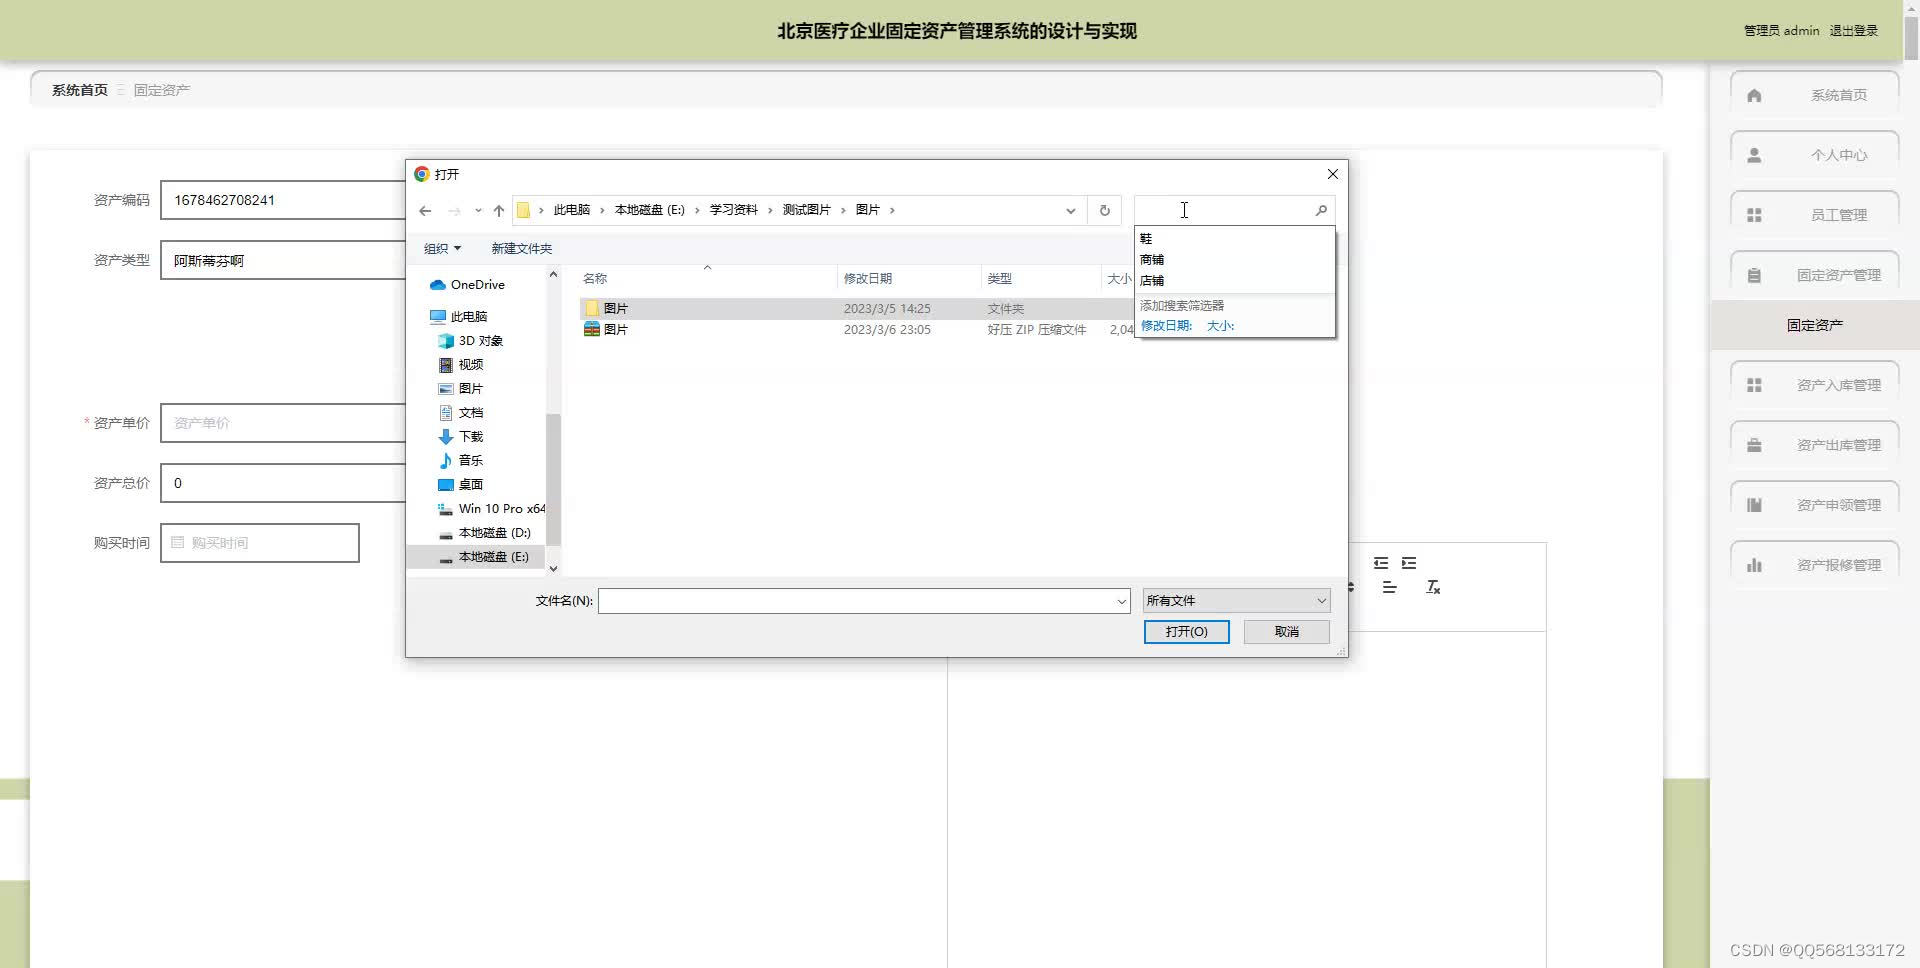
Task: Click the up-one-level arrow in dialog
Action: click(499, 211)
